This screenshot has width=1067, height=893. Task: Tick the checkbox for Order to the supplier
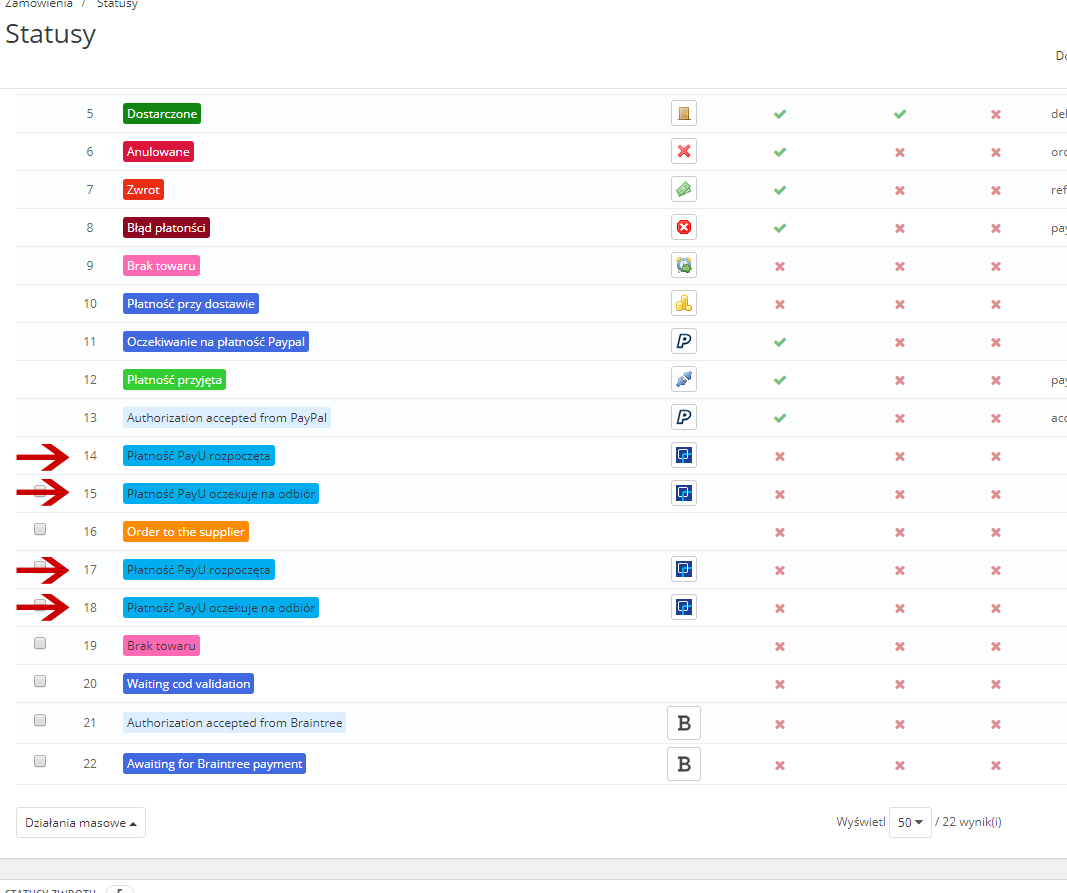(x=40, y=530)
